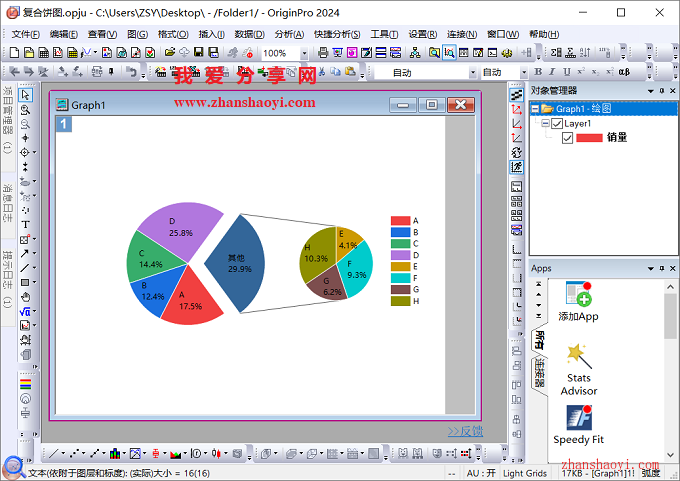This screenshot has width=680, height=481.
Task: Open the 编辑(E) menu
Action: pyautogui.click(x=64, y=34)
